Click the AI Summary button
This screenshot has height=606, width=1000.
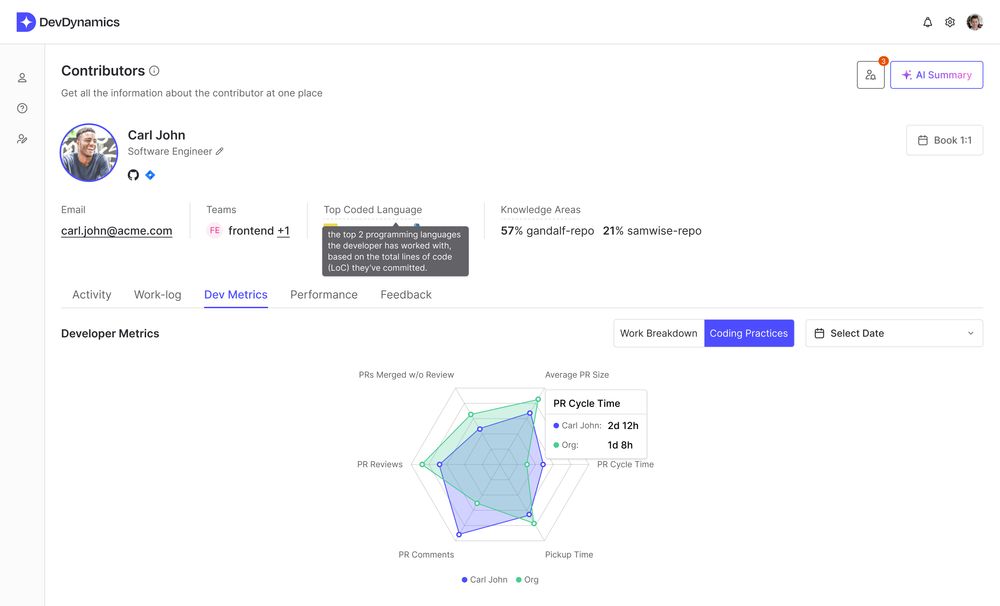936,74
